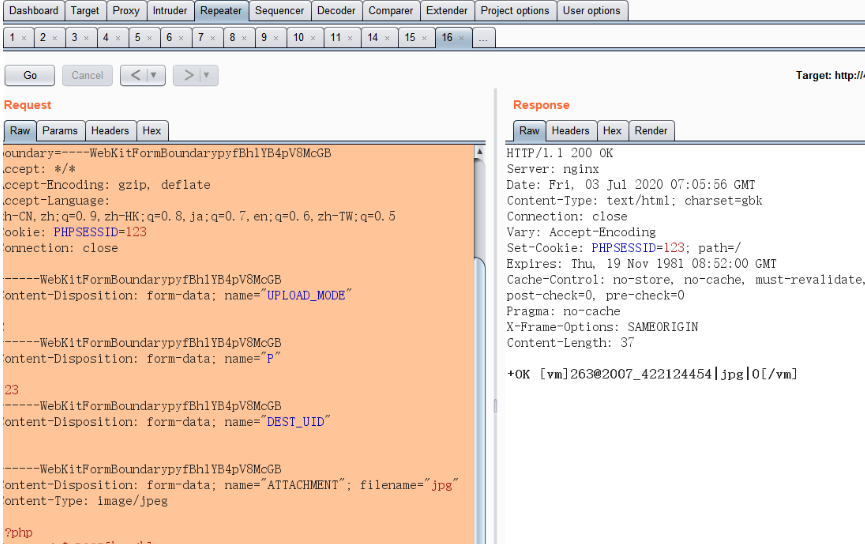This screenshot has width=865, height=544.
Task: Click the Content-Type: image/jpeg request line
Action: (86, 501)
